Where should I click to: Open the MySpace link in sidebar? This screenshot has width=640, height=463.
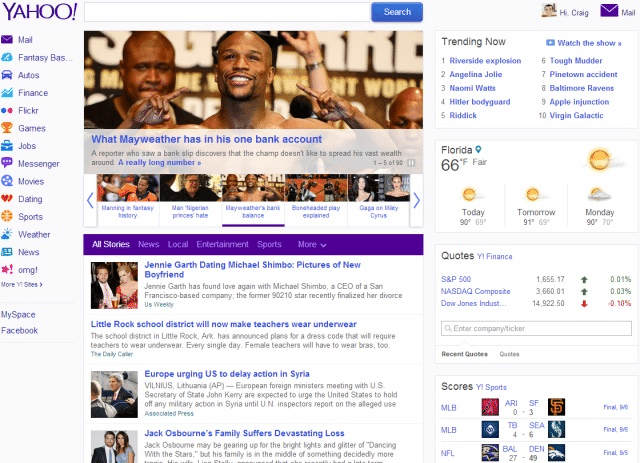18,315
